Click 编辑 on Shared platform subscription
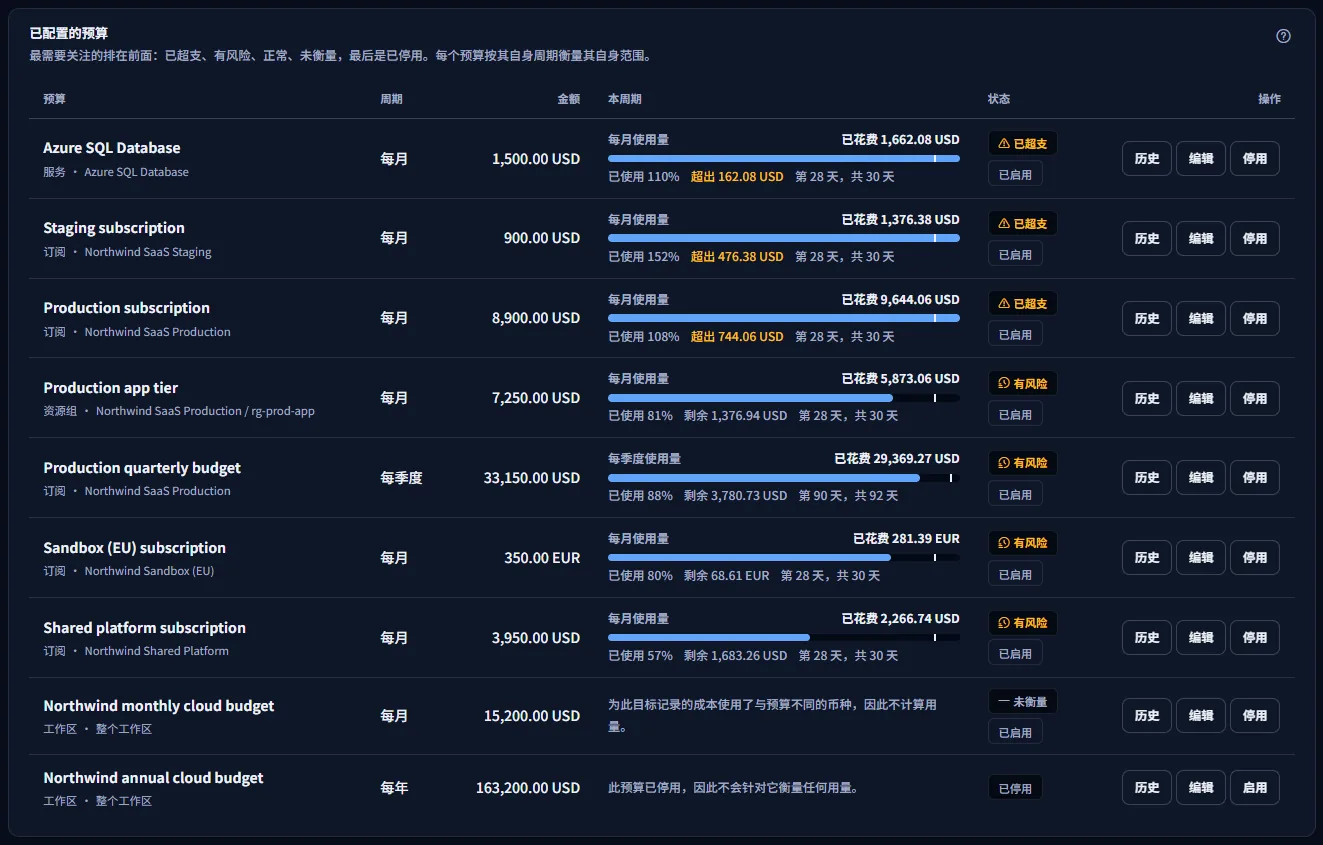Image resolution: width=1323 pixels, height=845 pixels. [1201, 638]
